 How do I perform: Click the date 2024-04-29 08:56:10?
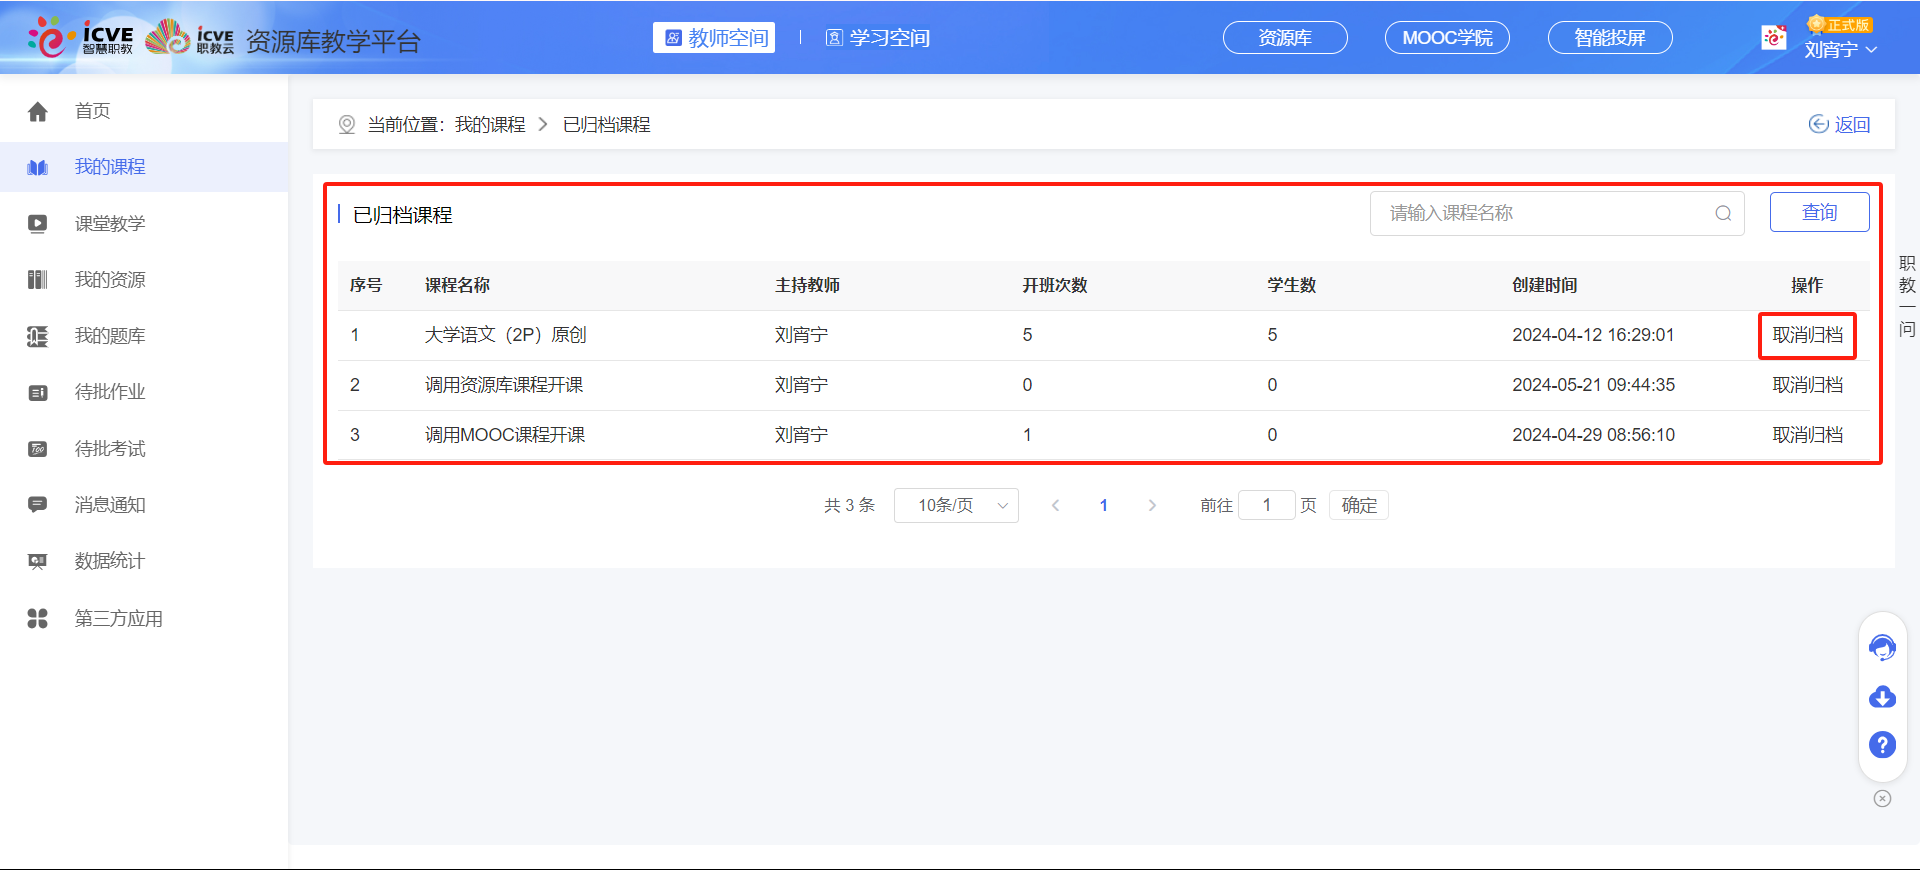[1593, 435]
